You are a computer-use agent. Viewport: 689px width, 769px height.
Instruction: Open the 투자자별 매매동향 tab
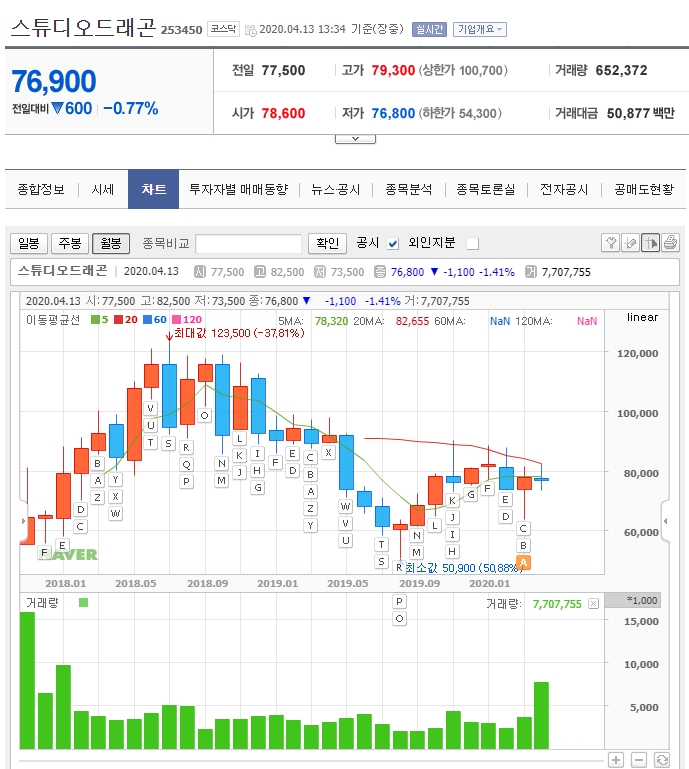click(239, 189)
